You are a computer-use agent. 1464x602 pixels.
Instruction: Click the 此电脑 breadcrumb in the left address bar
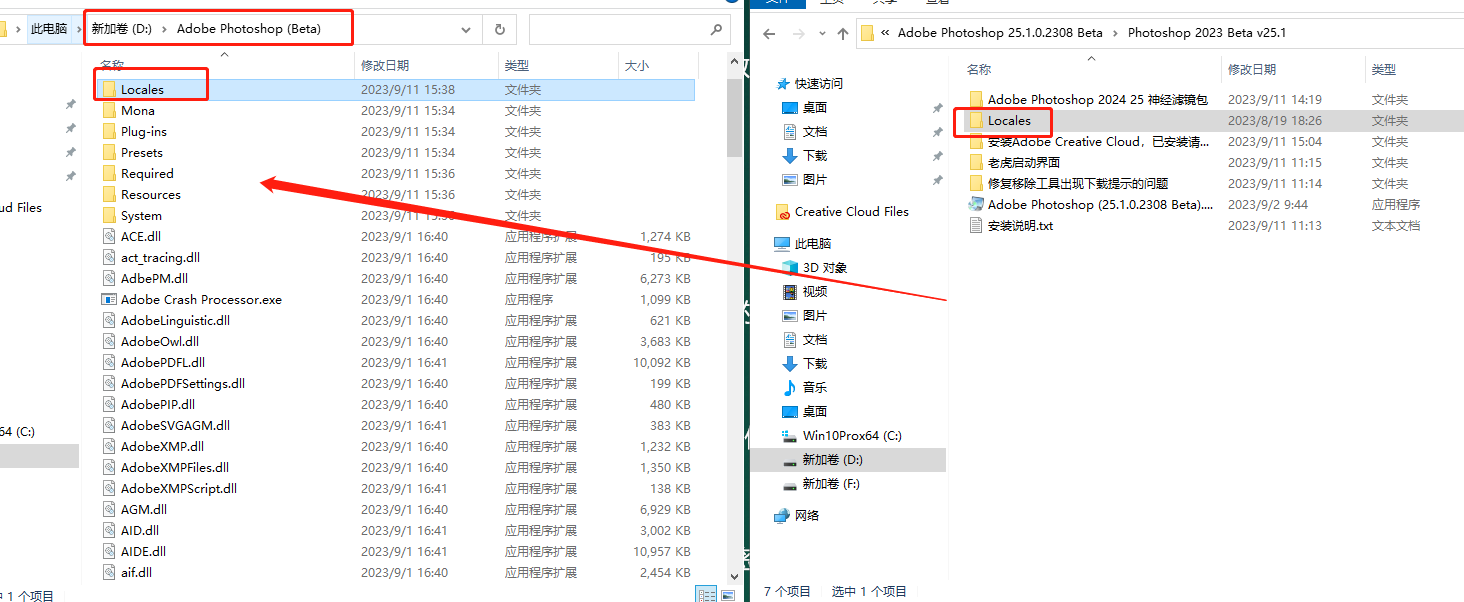[x=49, y=29]
